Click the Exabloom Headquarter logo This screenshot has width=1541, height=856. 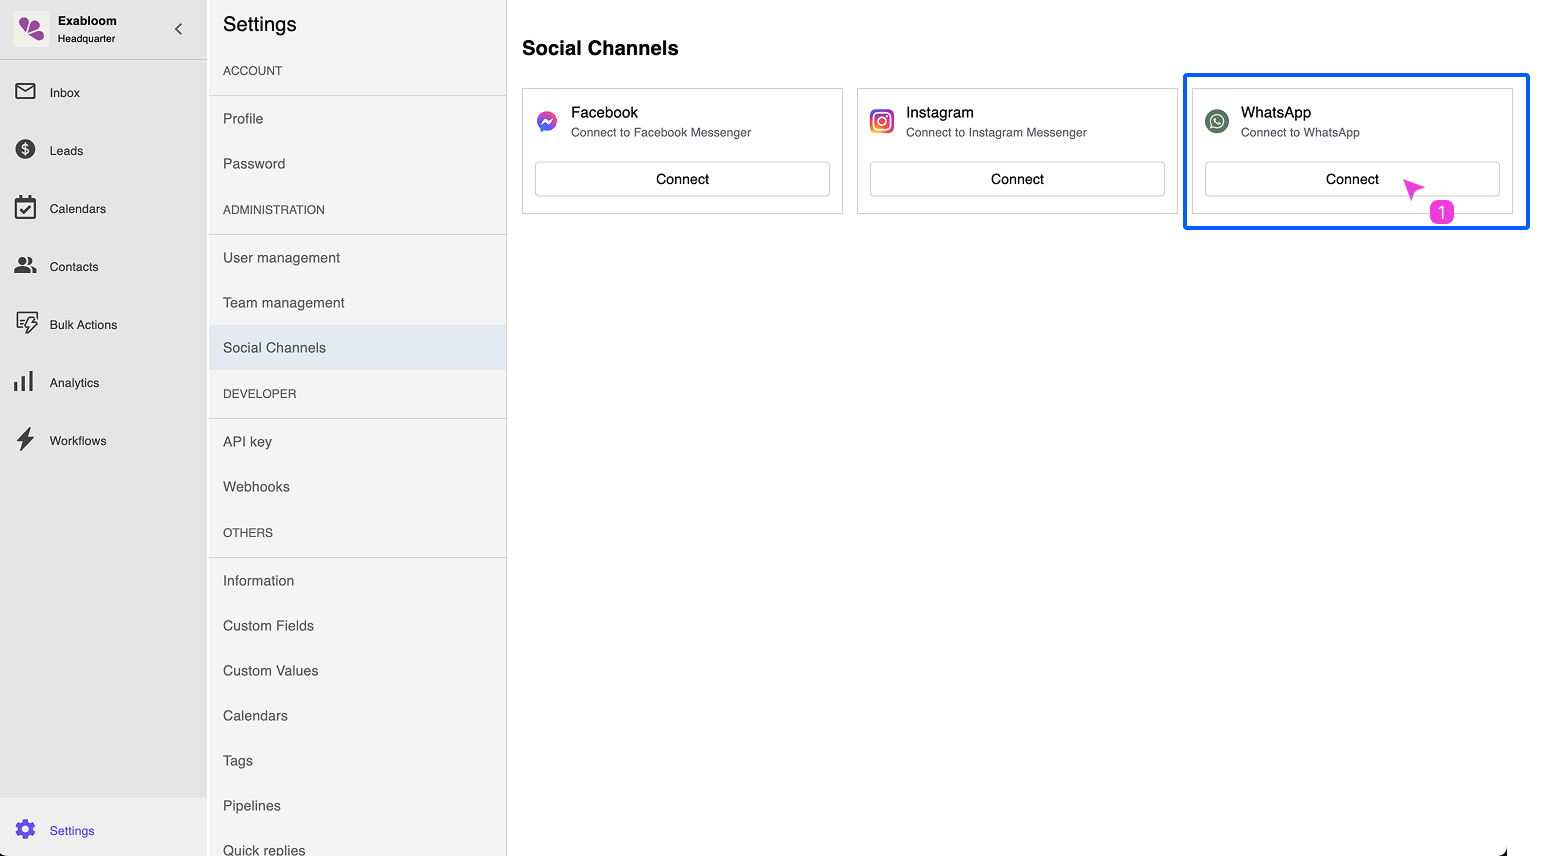(30, 29)
